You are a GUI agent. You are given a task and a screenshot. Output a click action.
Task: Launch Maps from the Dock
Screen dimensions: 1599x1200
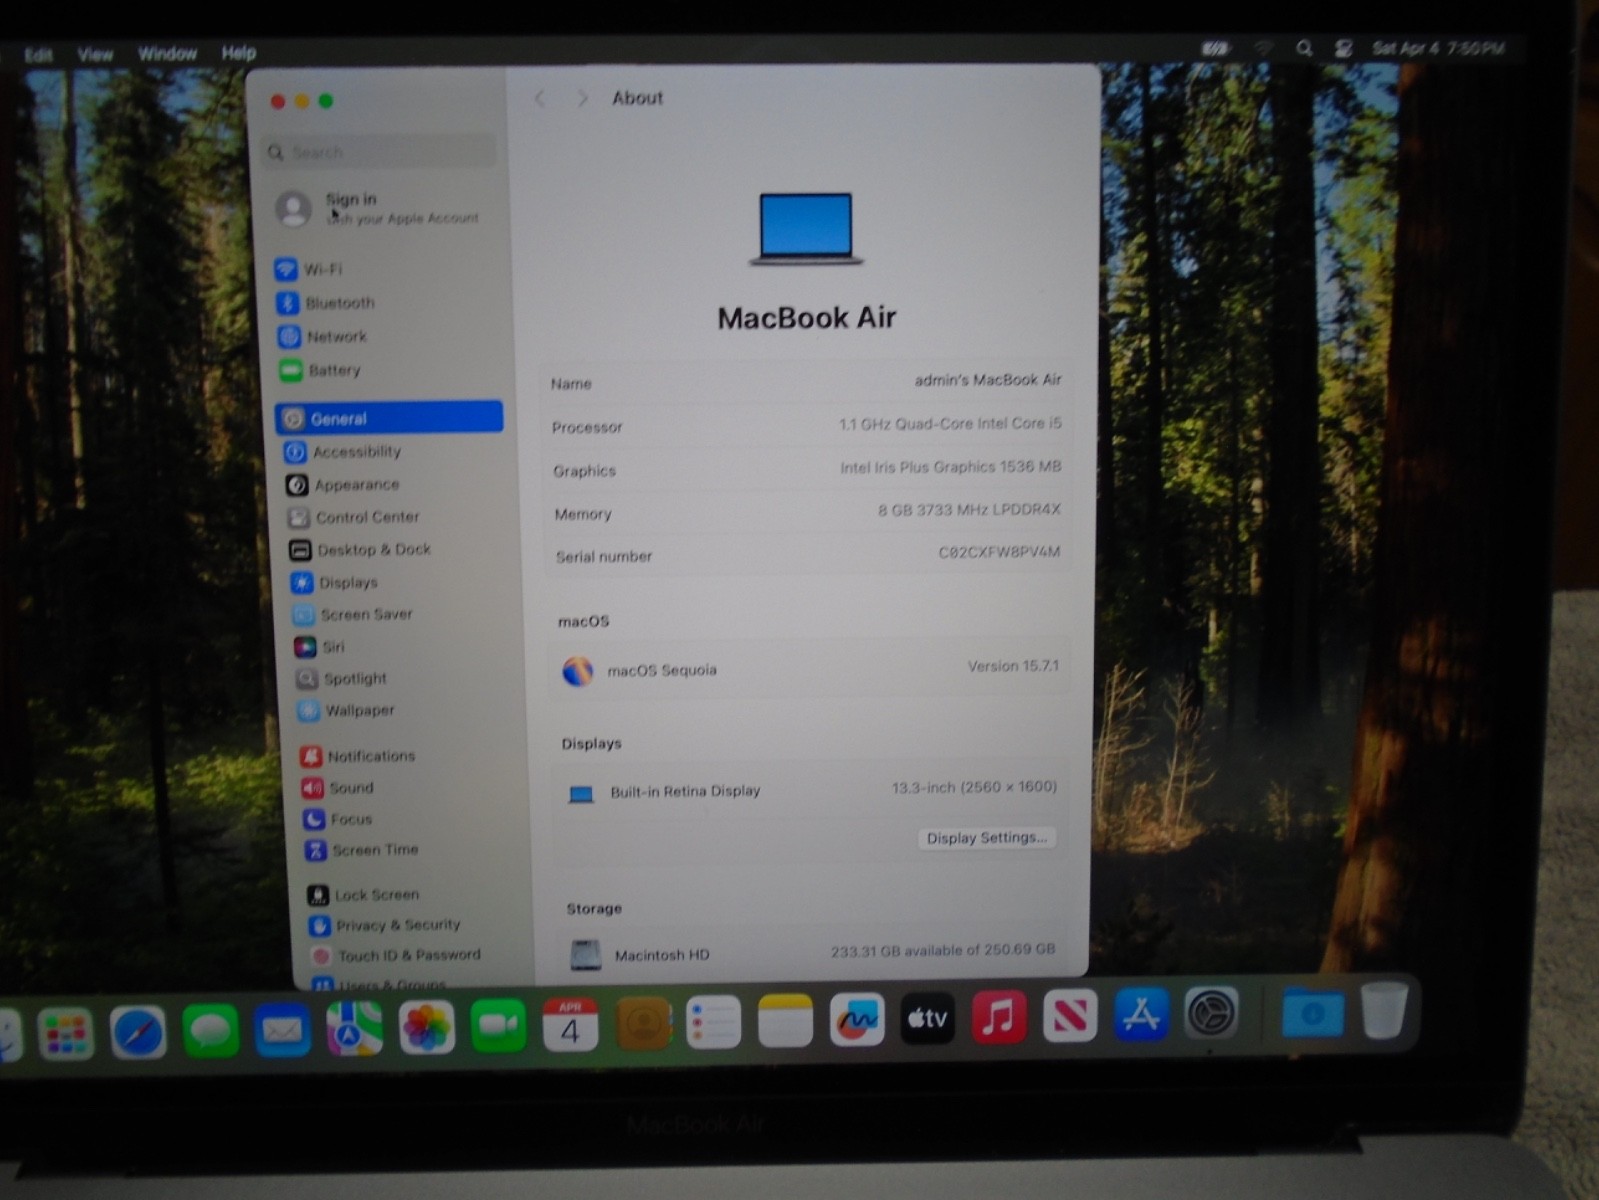click(354, 1029)
